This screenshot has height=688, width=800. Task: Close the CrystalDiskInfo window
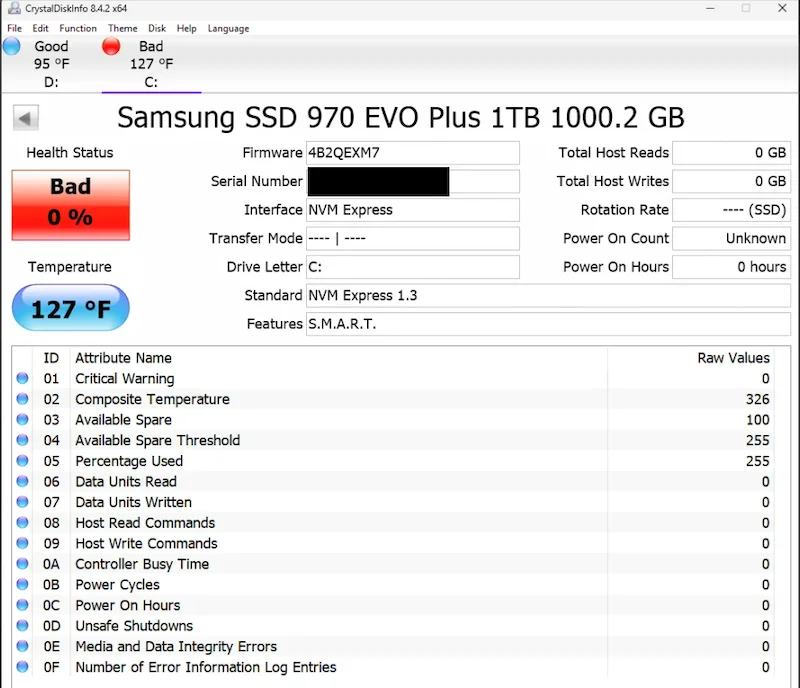click(782, 8)
